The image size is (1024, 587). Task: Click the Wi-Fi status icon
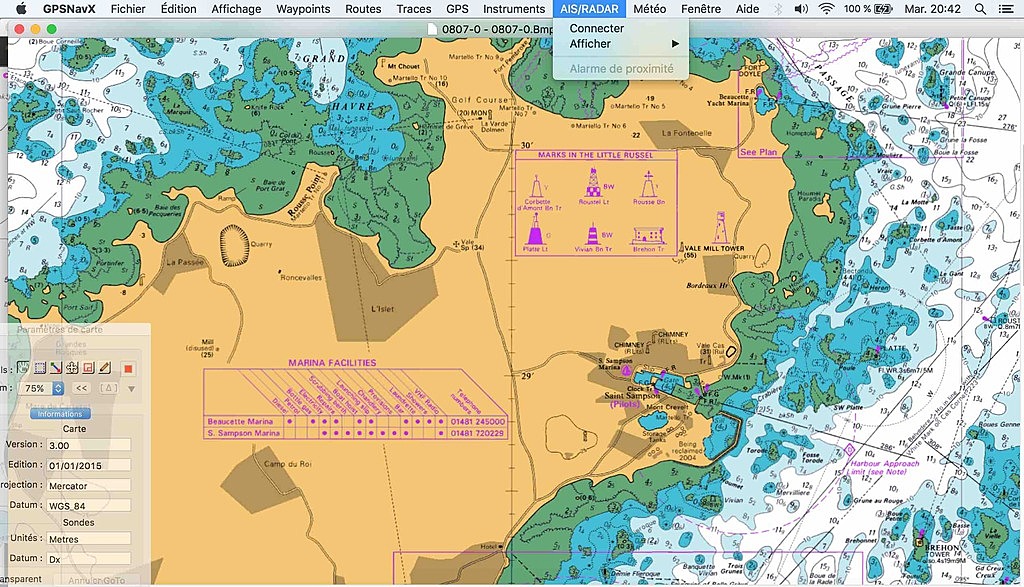(x=826, y=9)
